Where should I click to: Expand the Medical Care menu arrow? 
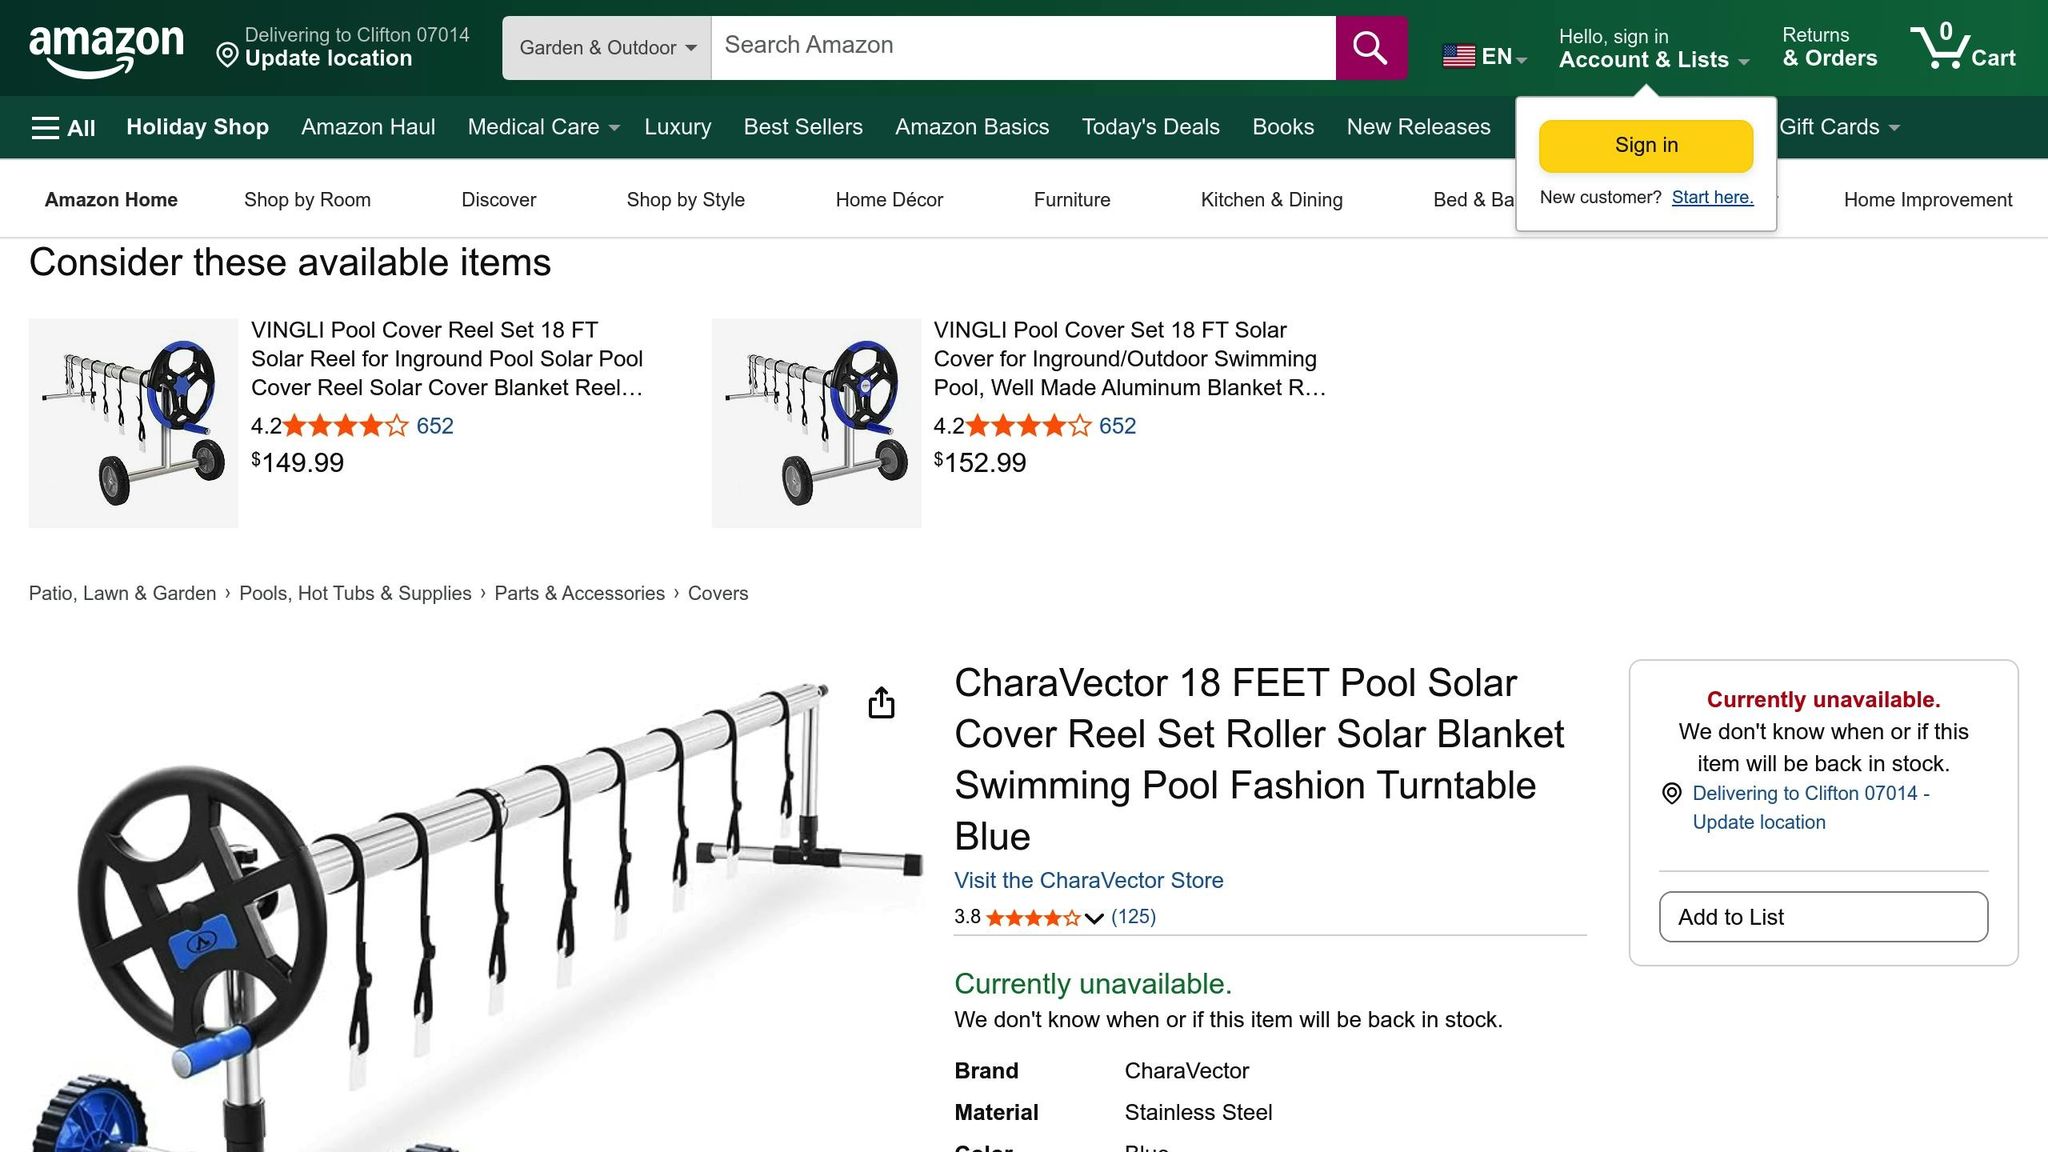pyautogui.click(x=614, y=128)
